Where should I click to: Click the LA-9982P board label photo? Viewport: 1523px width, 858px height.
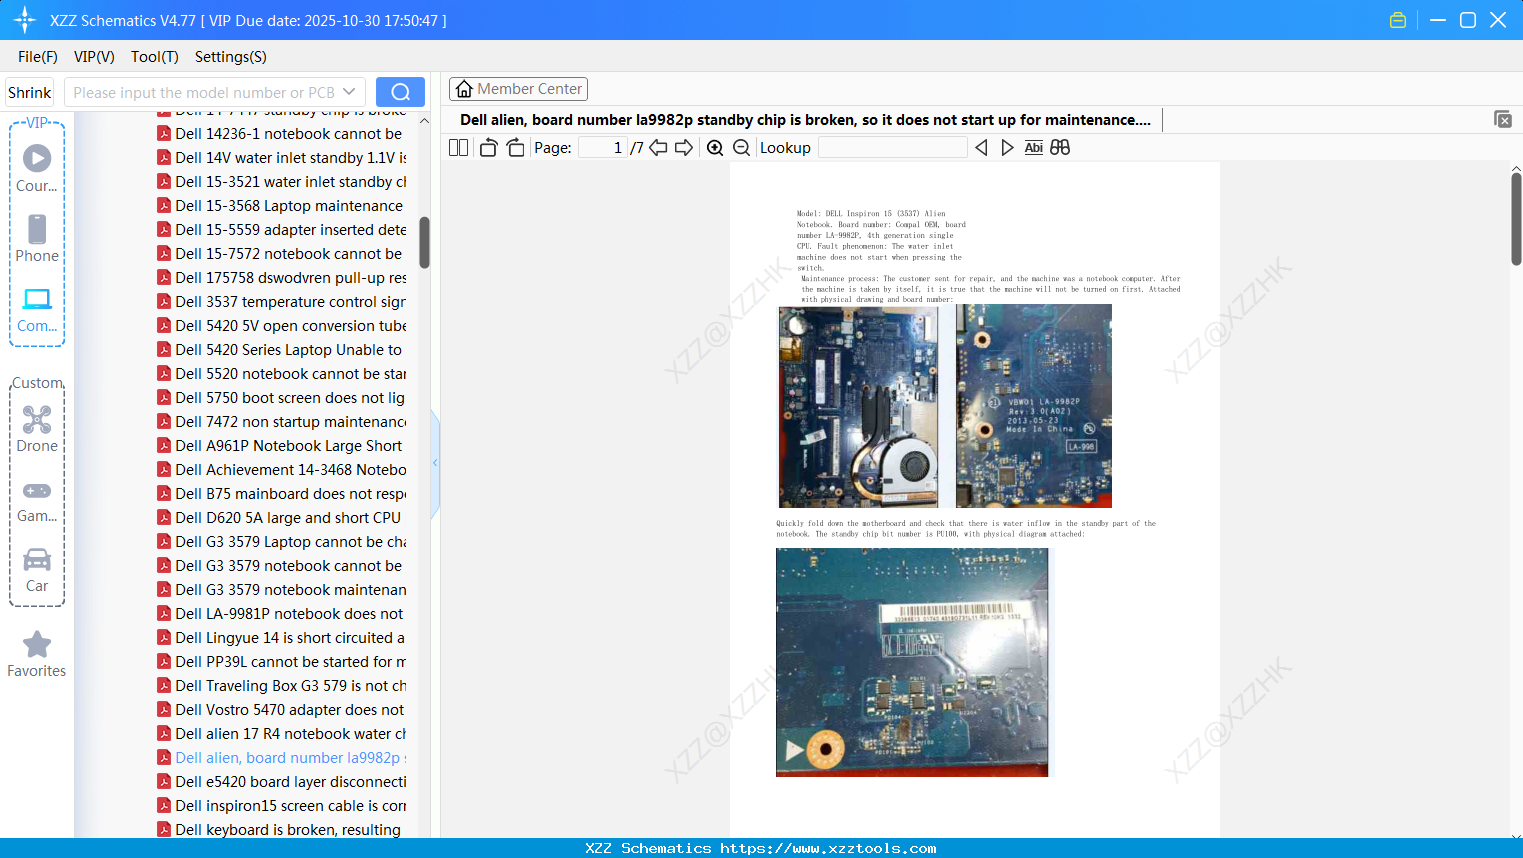pos(1034,406)
